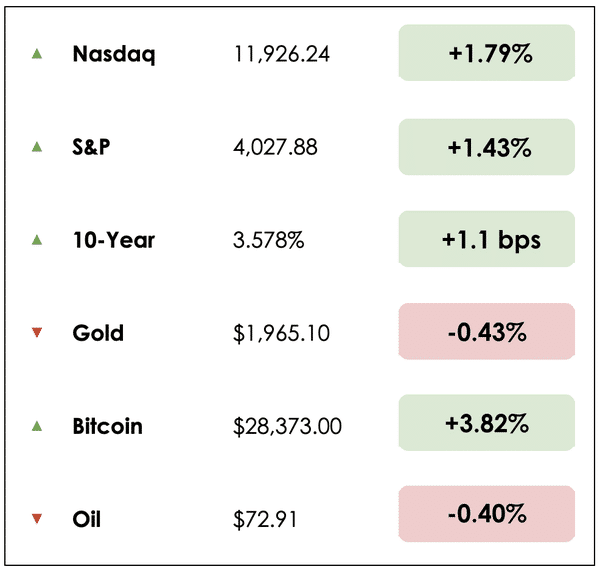
Task: Open the 10-Year row label
Action: tap(114, 240)
